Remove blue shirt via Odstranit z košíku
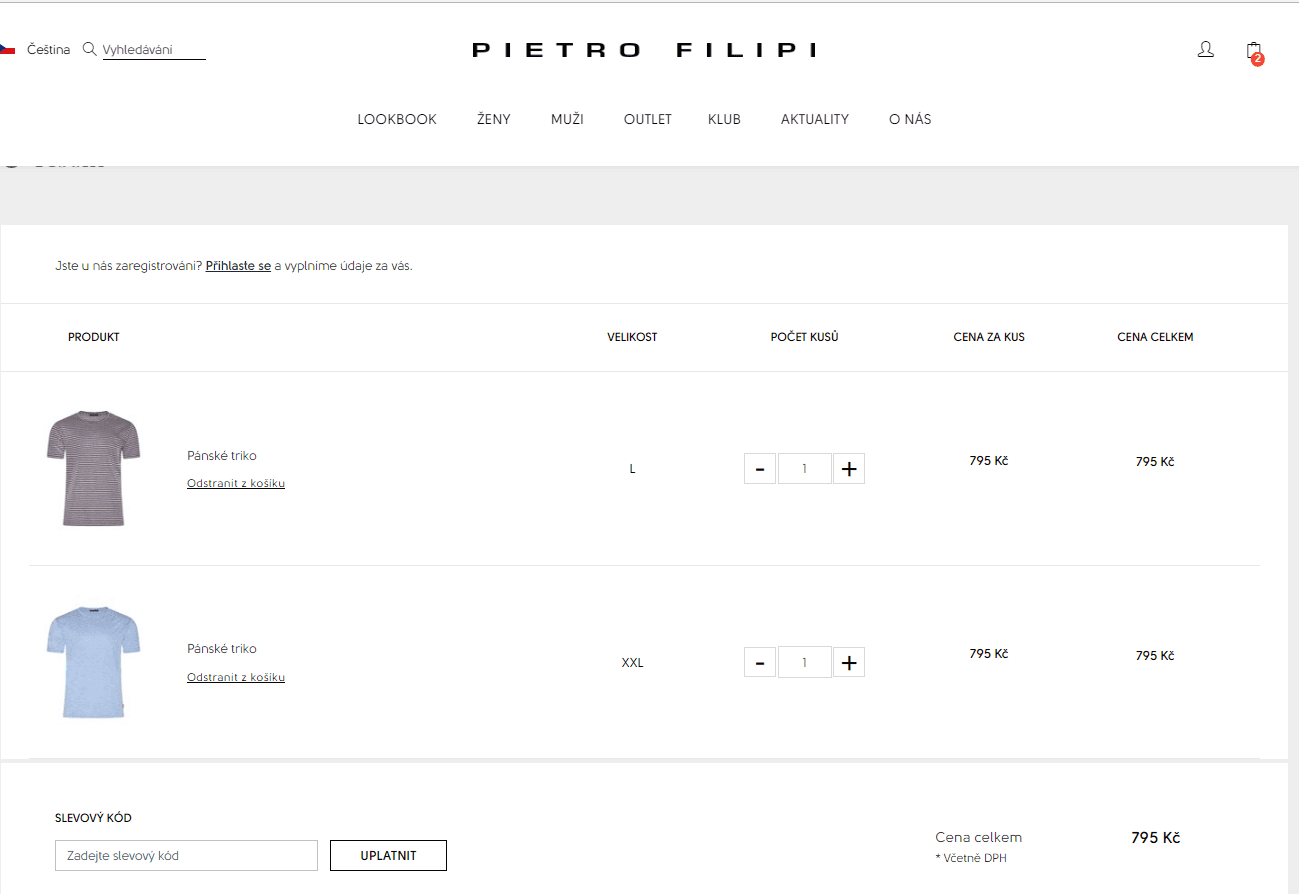This screenshot has width=1299, height=894. pos(236,678)
